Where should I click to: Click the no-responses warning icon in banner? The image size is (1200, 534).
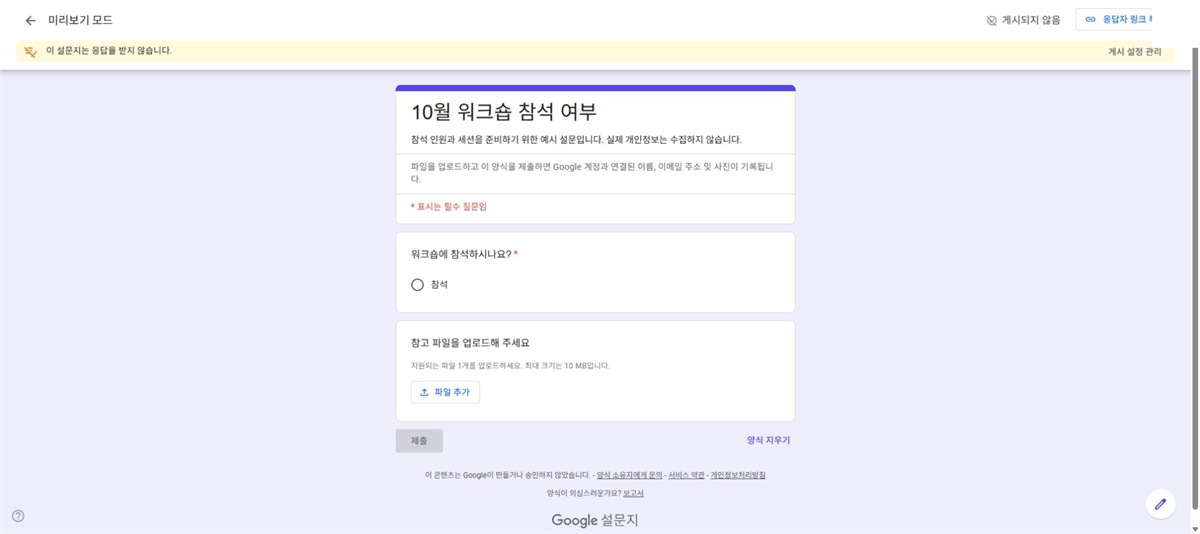click(x=31, y=51)
